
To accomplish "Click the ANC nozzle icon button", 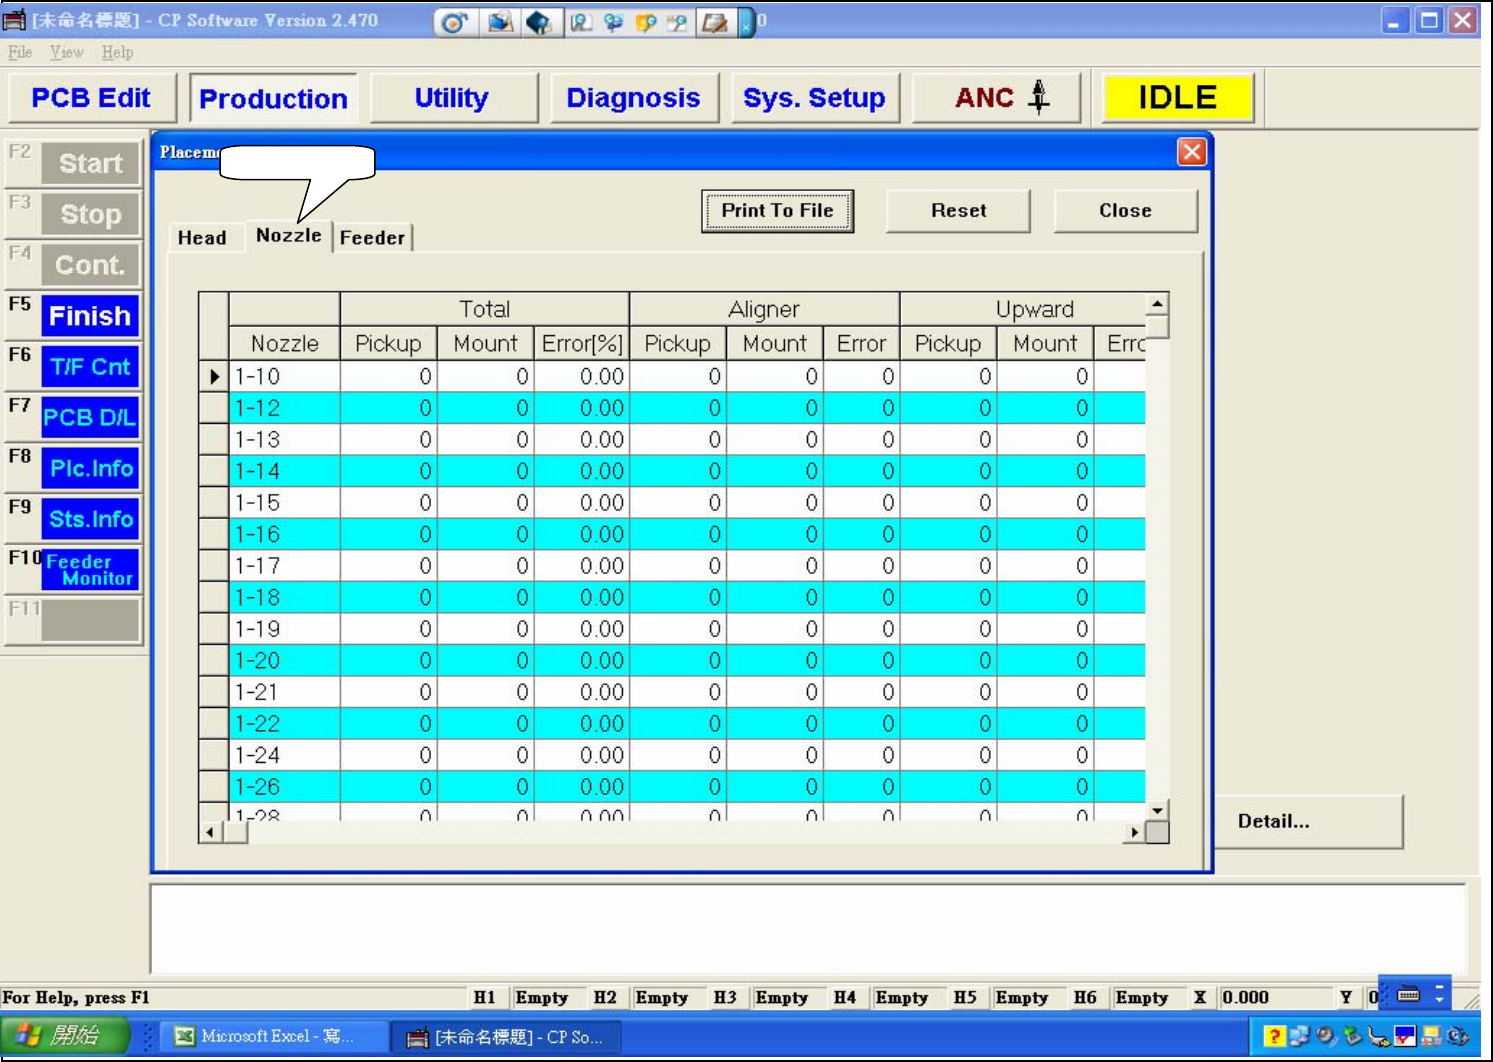I will pos(996,98).
